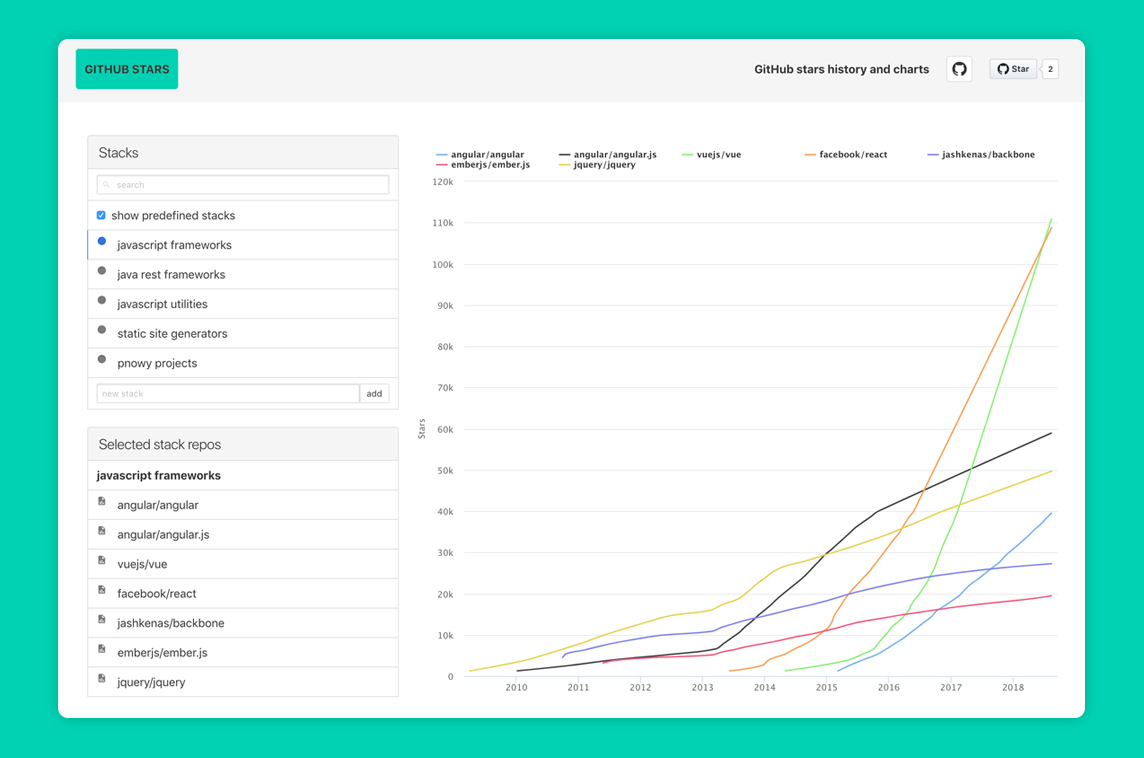
Task: Focus the stacks search field
Action: [x=242, y=185]
